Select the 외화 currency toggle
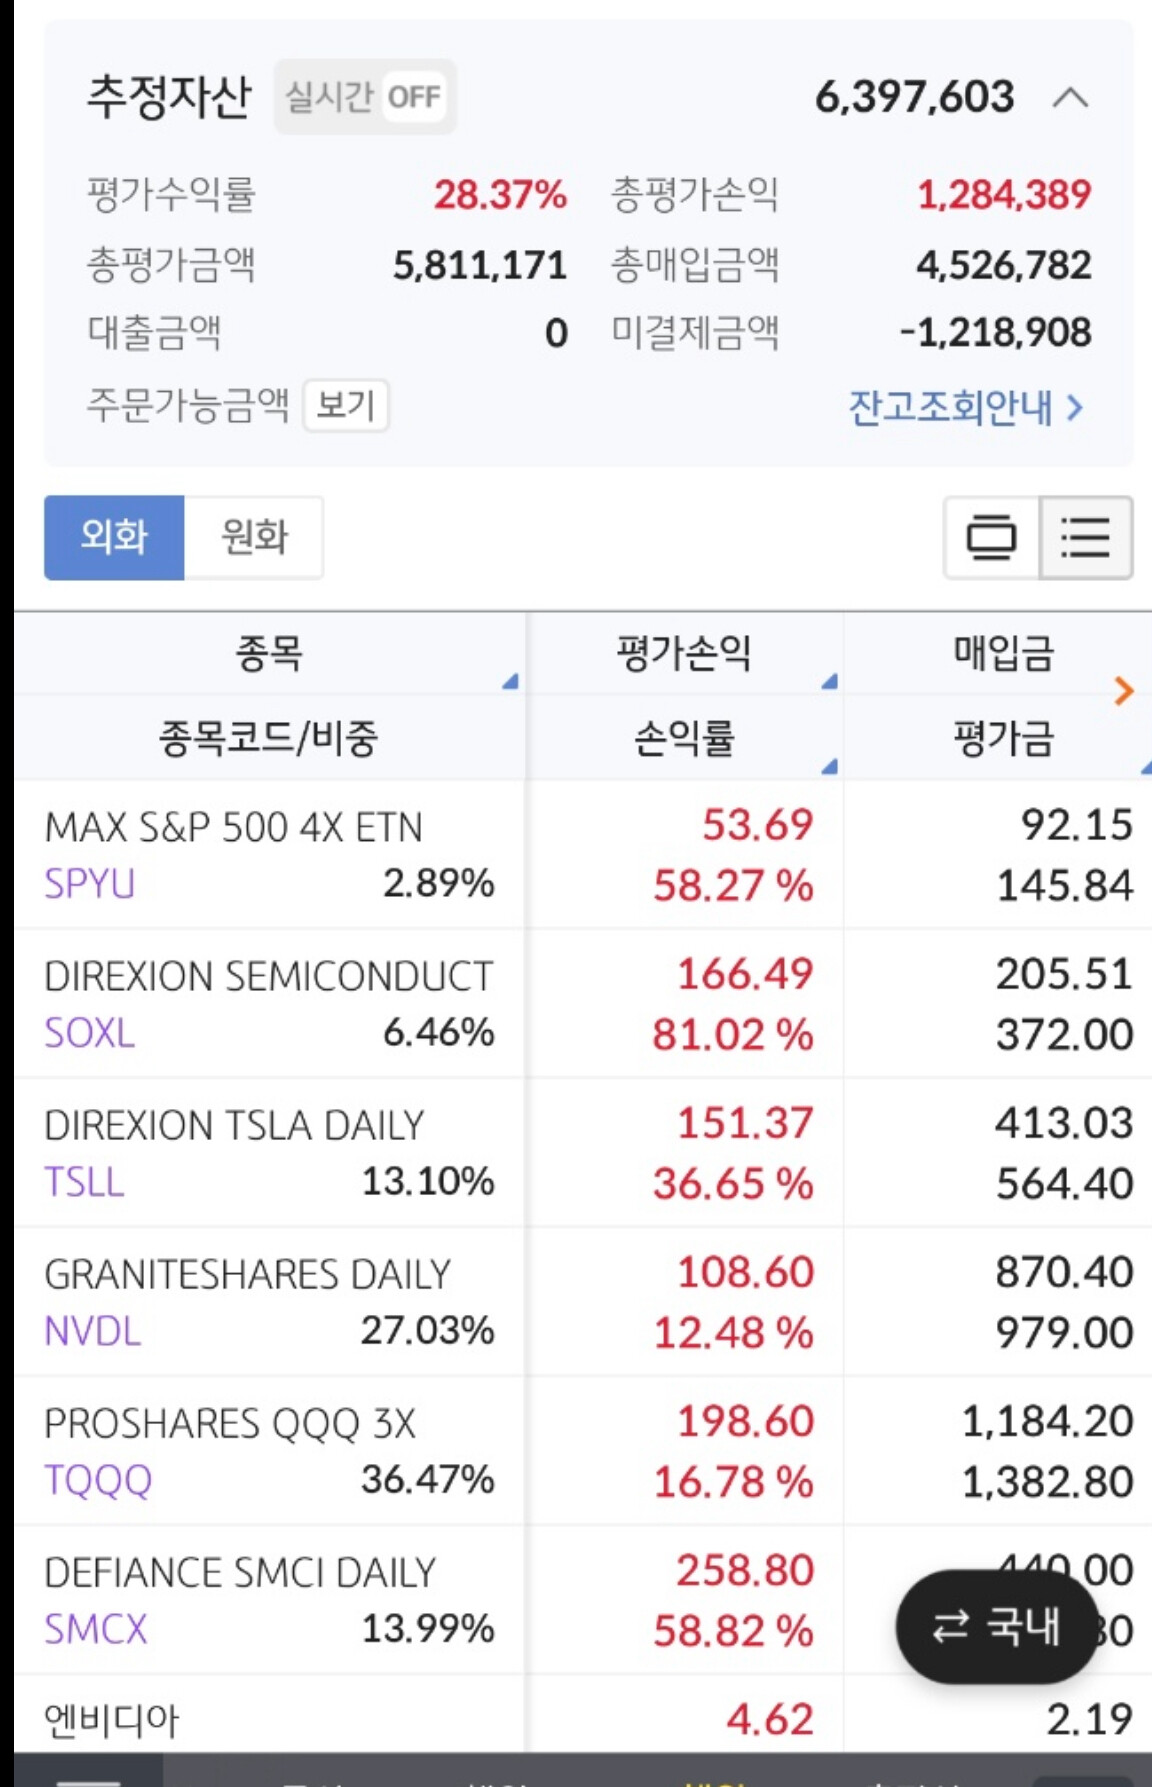Image resolution: width=1152 pixels, height=1787 pixels. [x=114, y=537]
